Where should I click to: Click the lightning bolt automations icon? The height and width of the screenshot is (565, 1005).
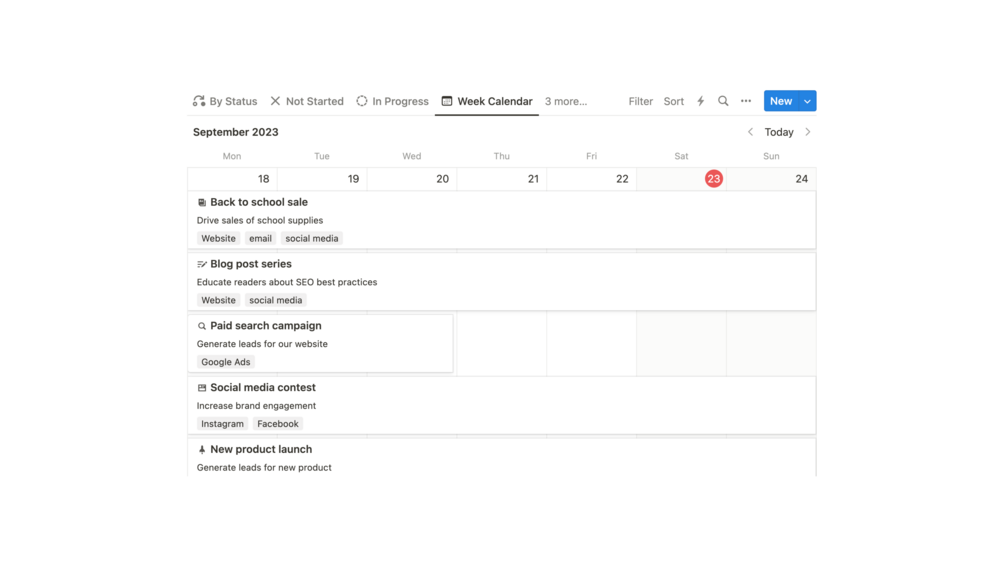tap(700, 101)
